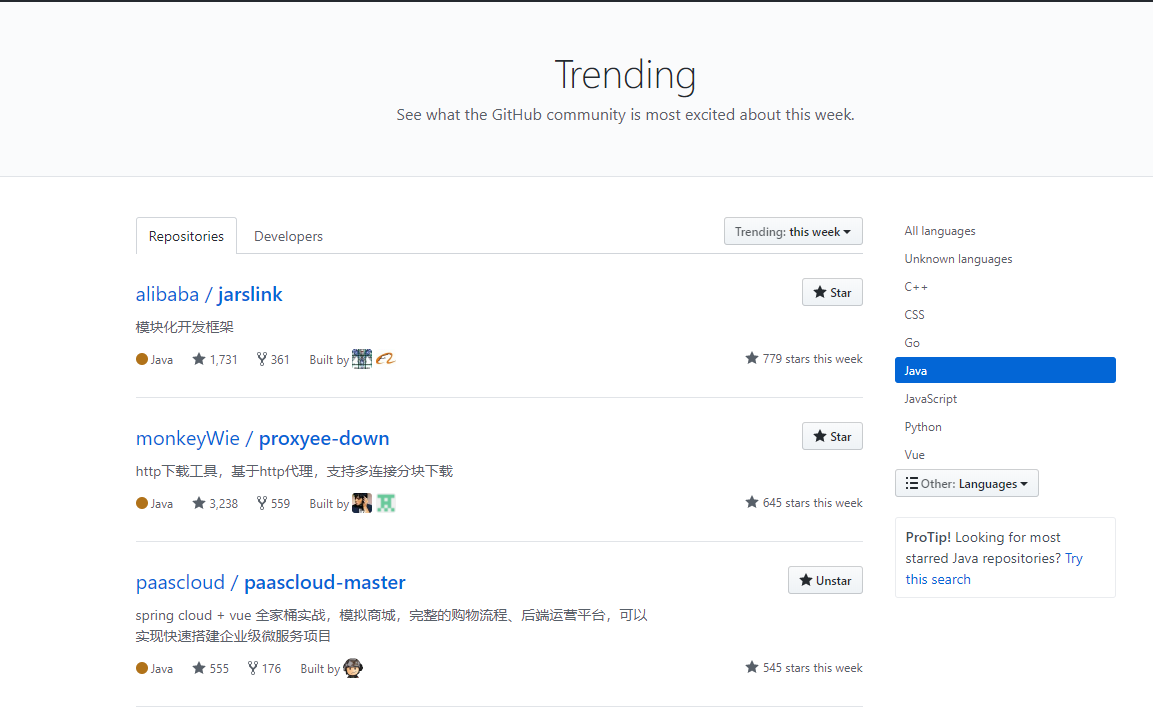View forks count 559 for proxyee-down

click(x=273, y=504)
